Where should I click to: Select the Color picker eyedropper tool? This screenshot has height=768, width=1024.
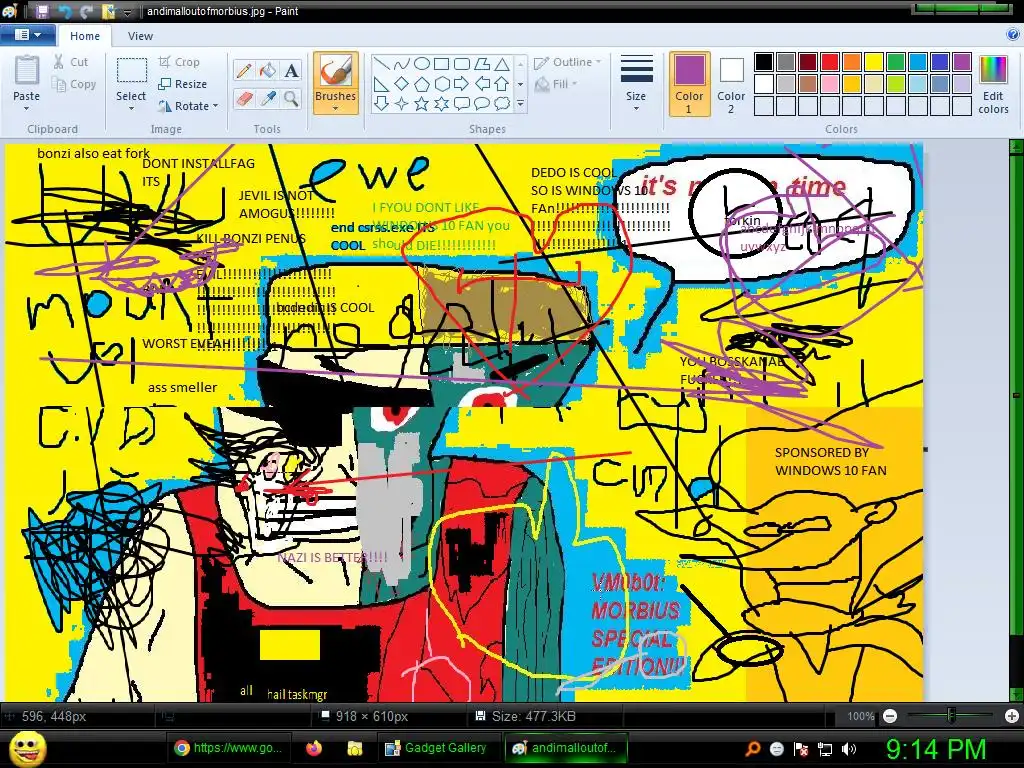pyautogui.click(x=268, y=99)
